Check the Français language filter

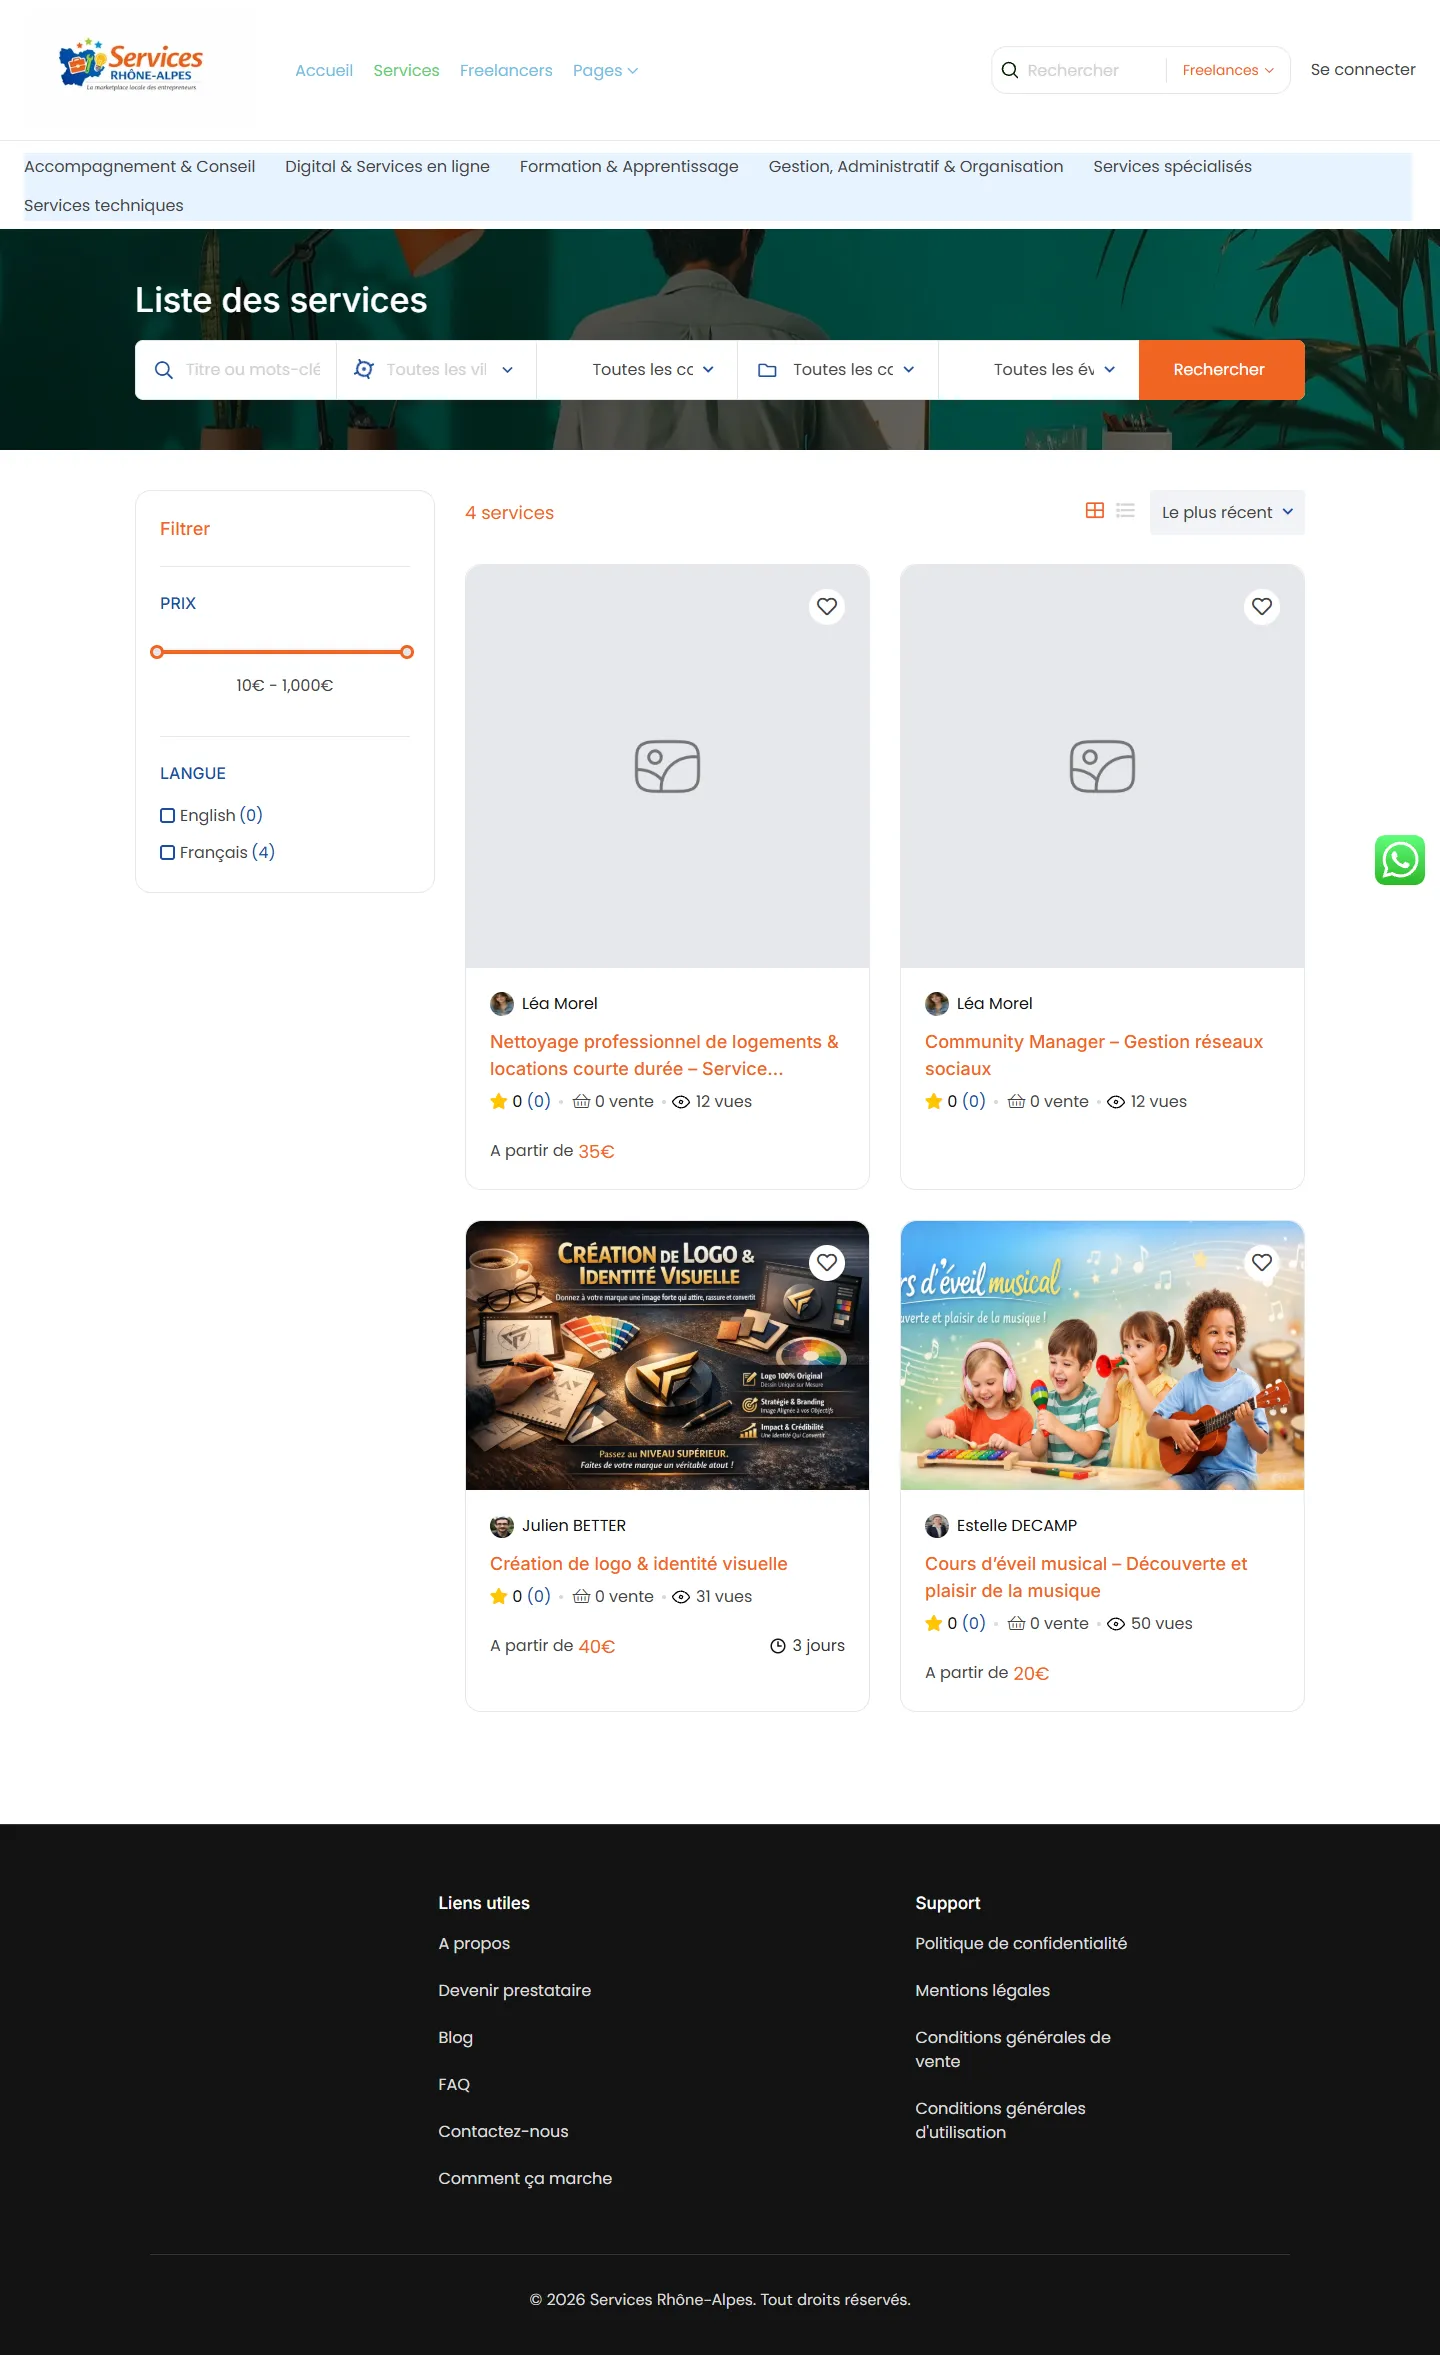tap(168, 853)
